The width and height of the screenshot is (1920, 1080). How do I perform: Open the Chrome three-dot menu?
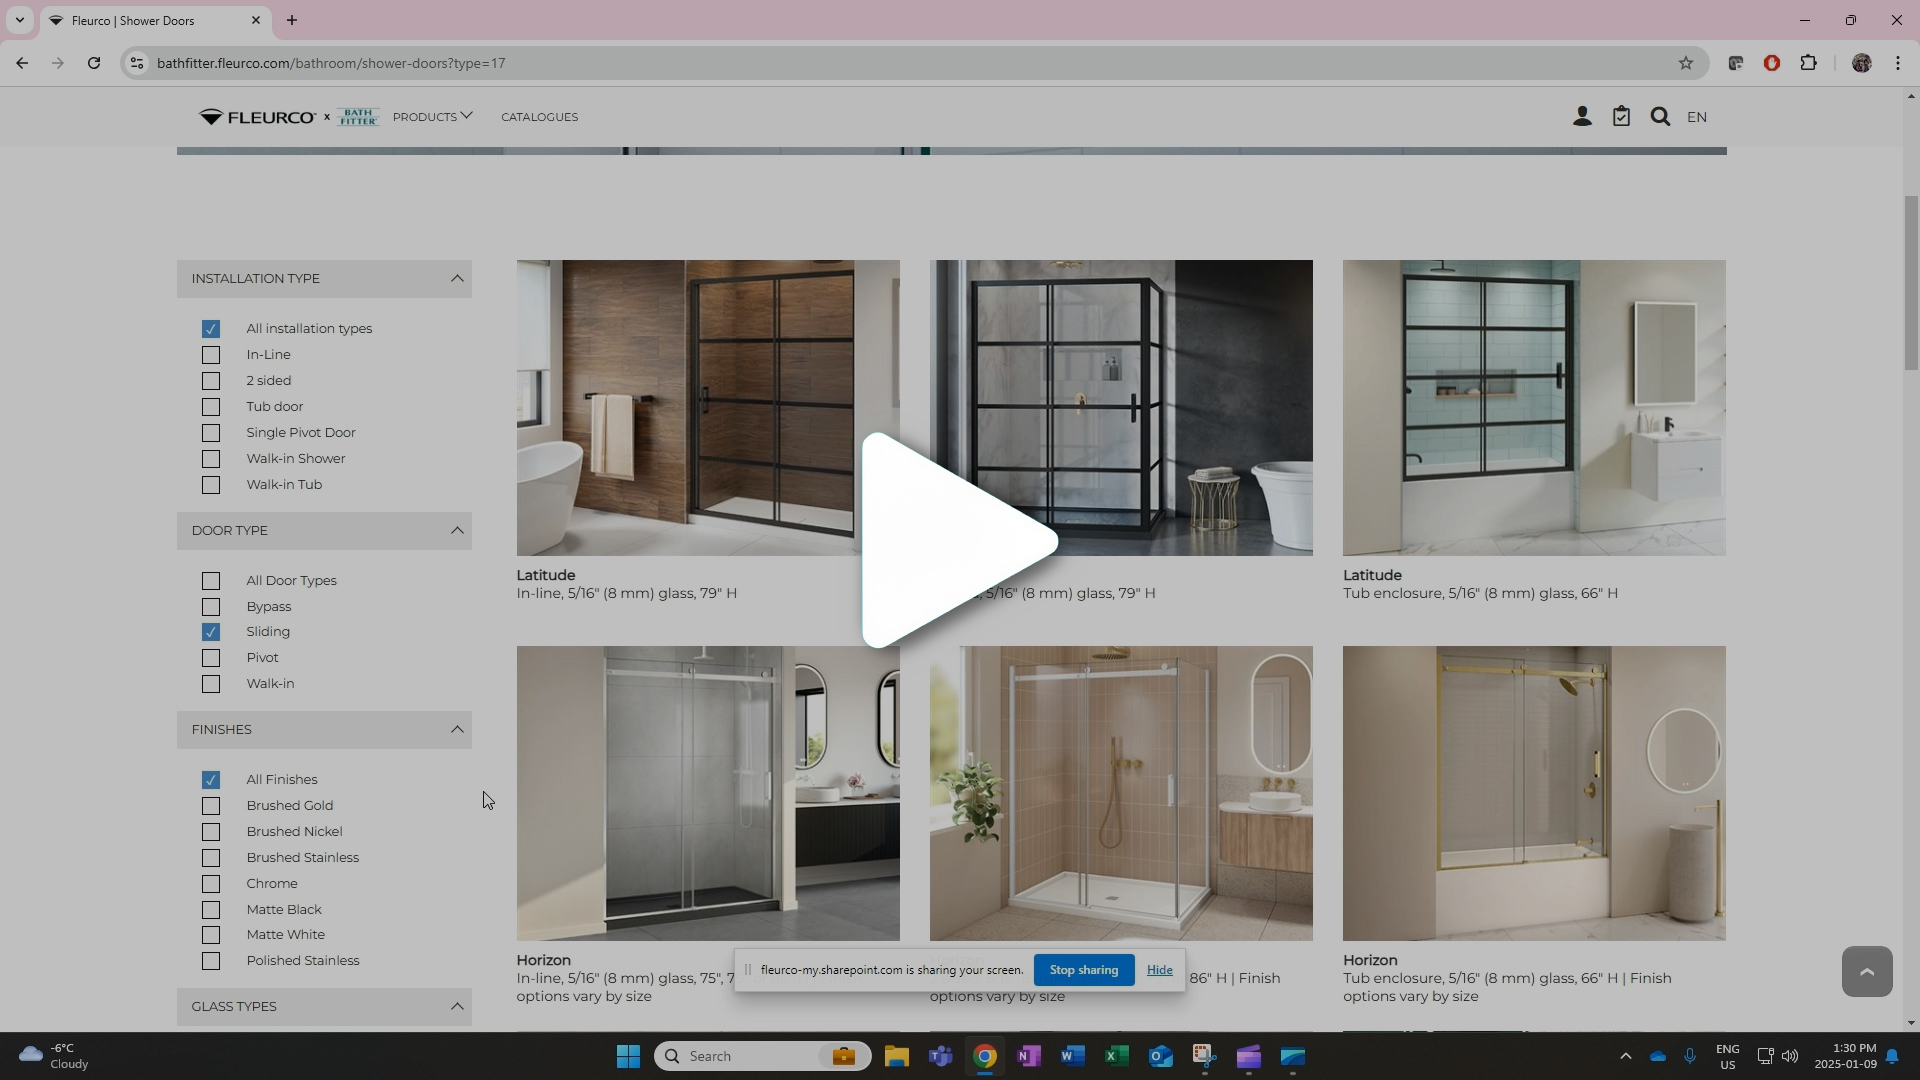[x=1898, y=63]
